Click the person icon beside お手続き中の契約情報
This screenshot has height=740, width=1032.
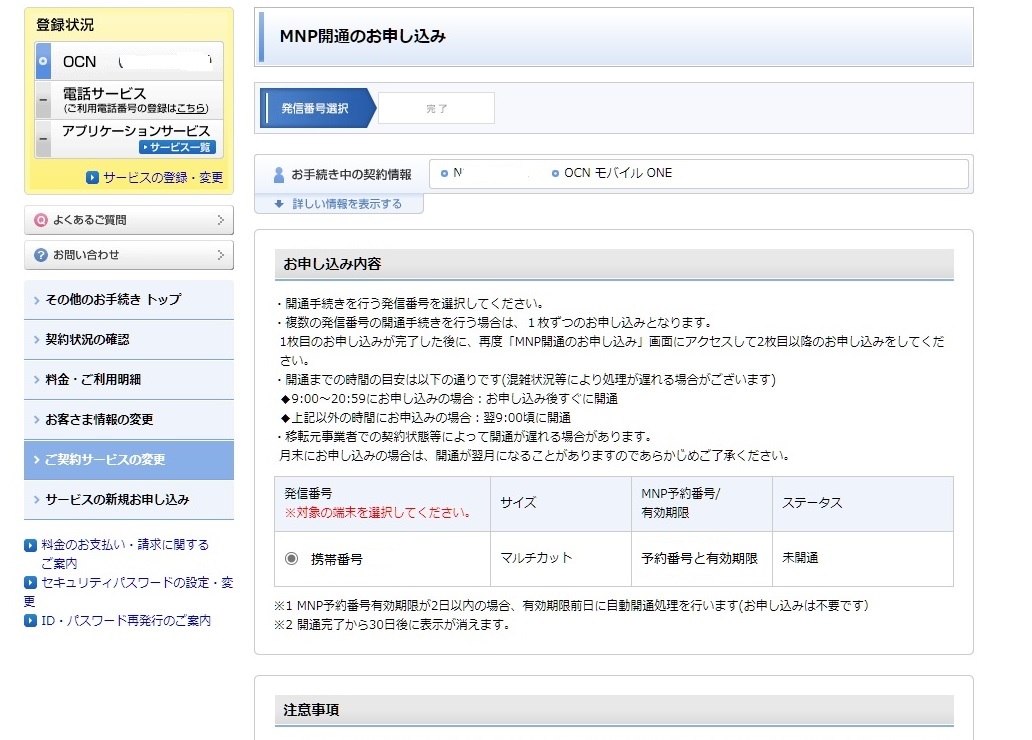click(x=279, y=174)
